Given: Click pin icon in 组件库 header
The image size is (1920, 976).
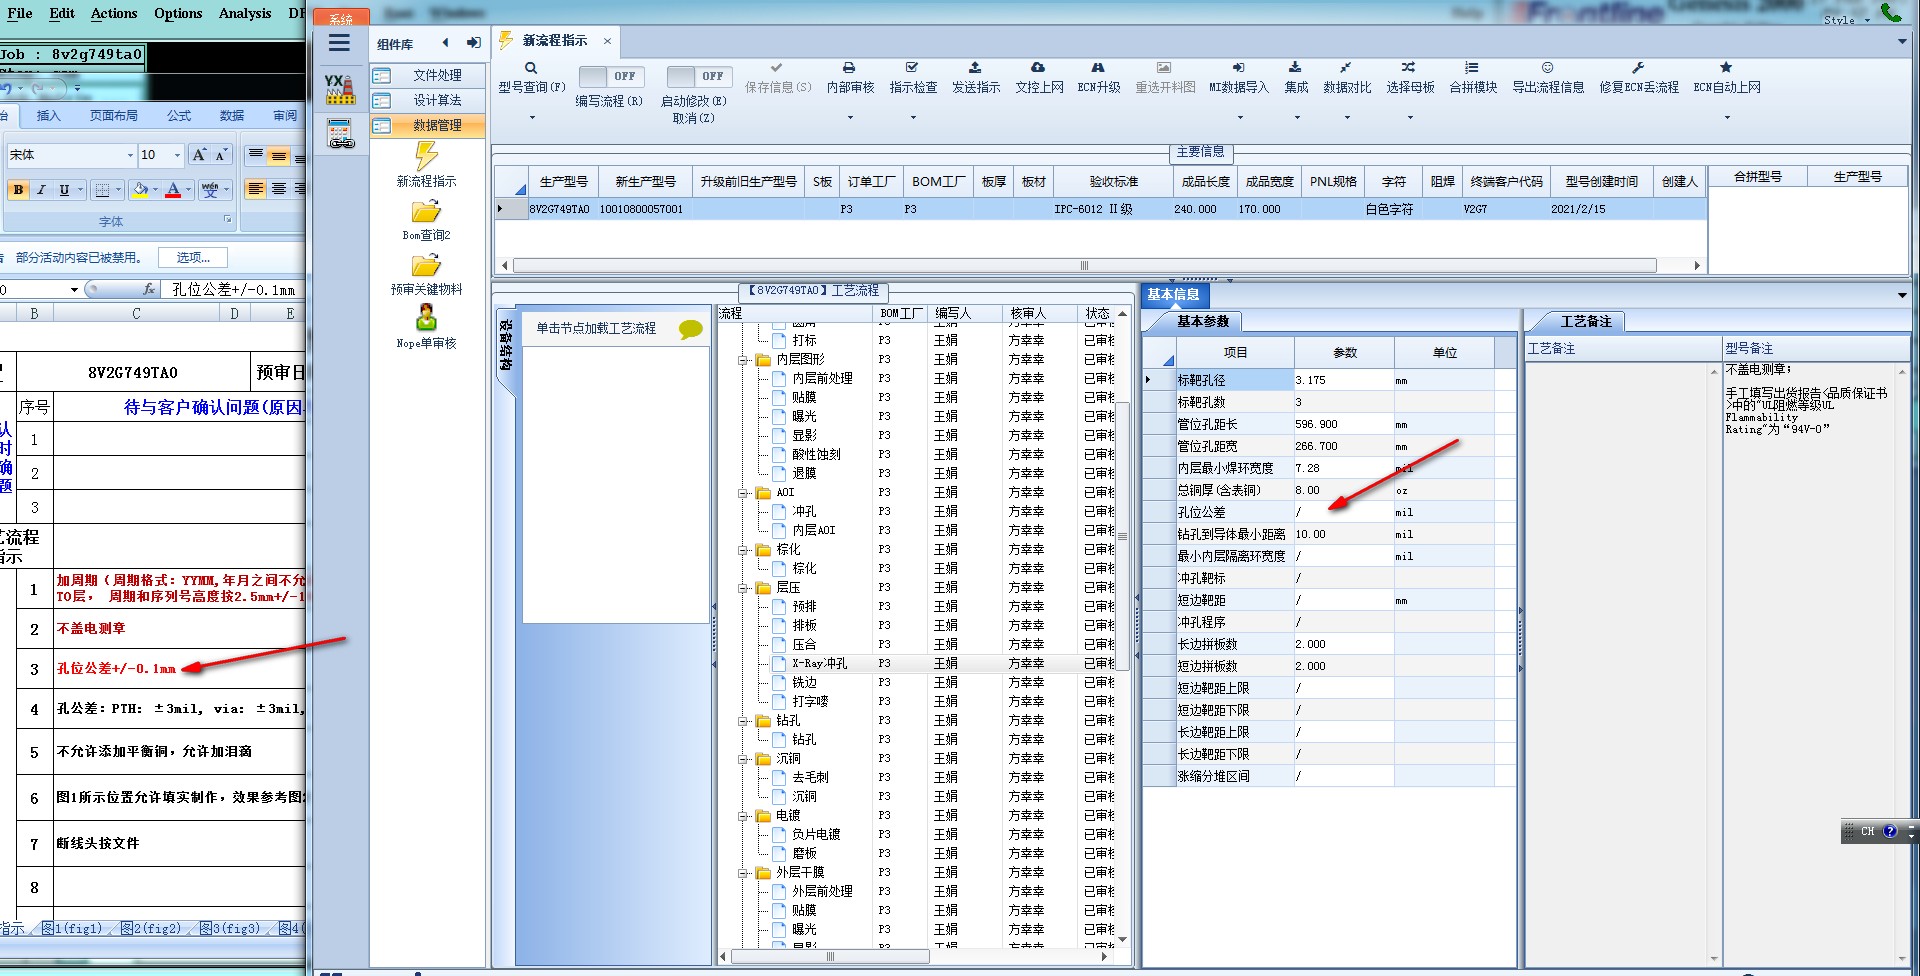Looking at the screenshot, I should [x=473, y=43].
